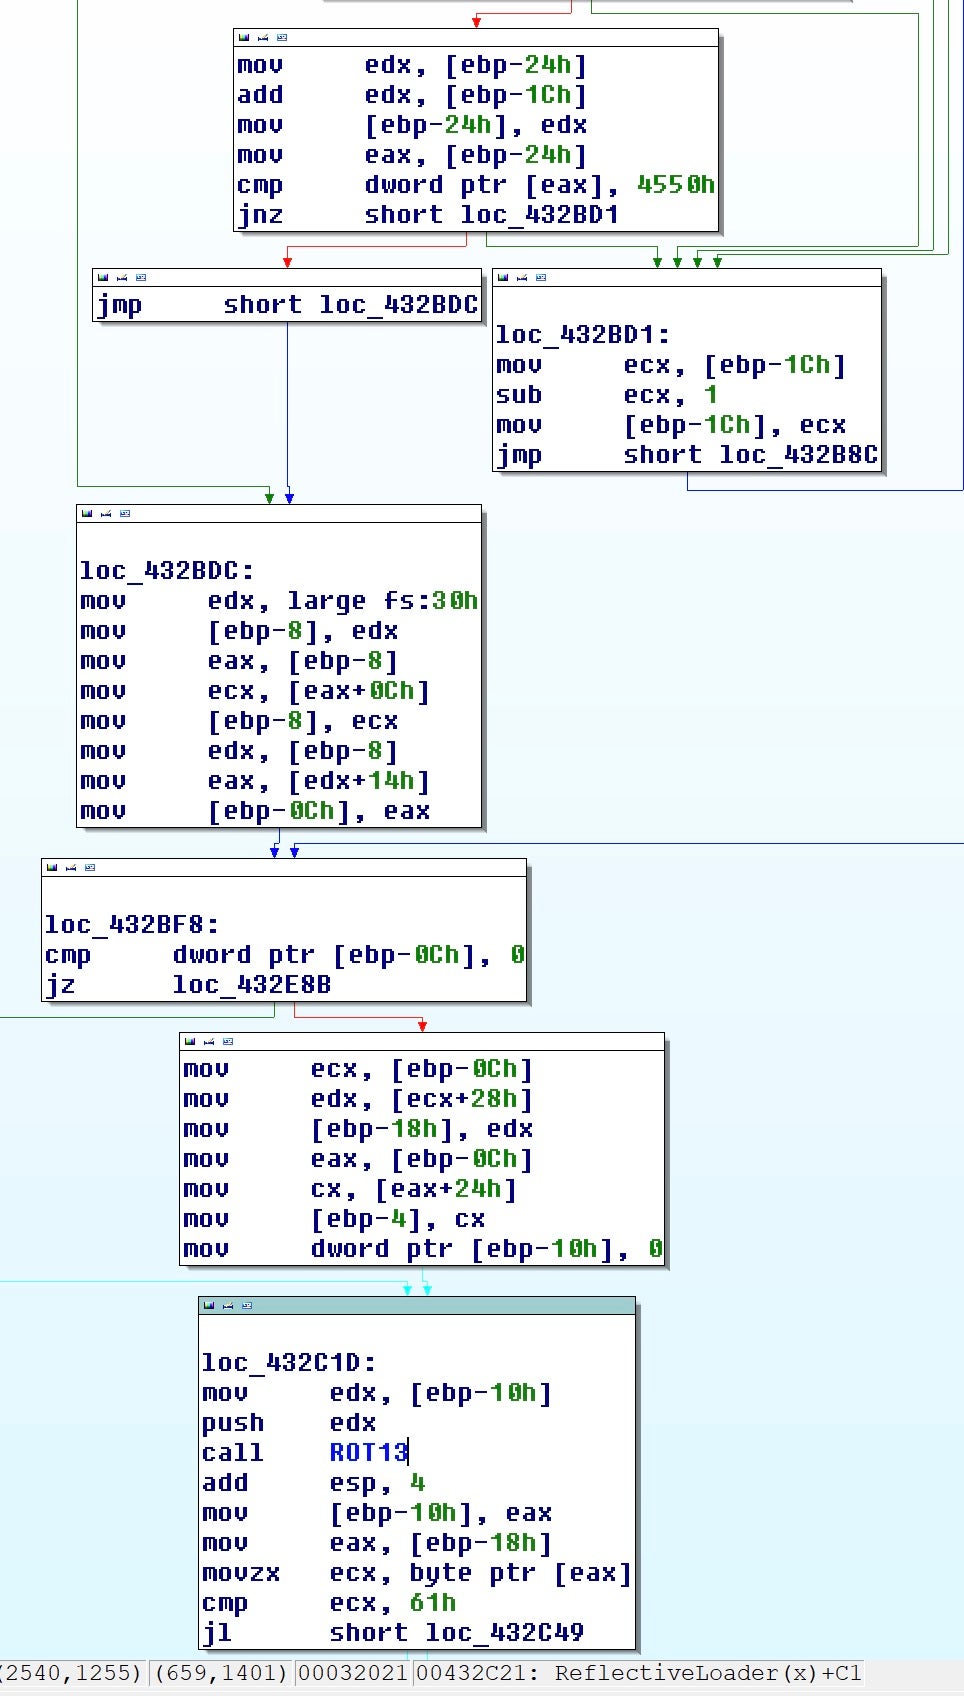
Task: Click node color icon of mov ecx, [ebp-0Ch] block
Action: (x=190, y=1042)
